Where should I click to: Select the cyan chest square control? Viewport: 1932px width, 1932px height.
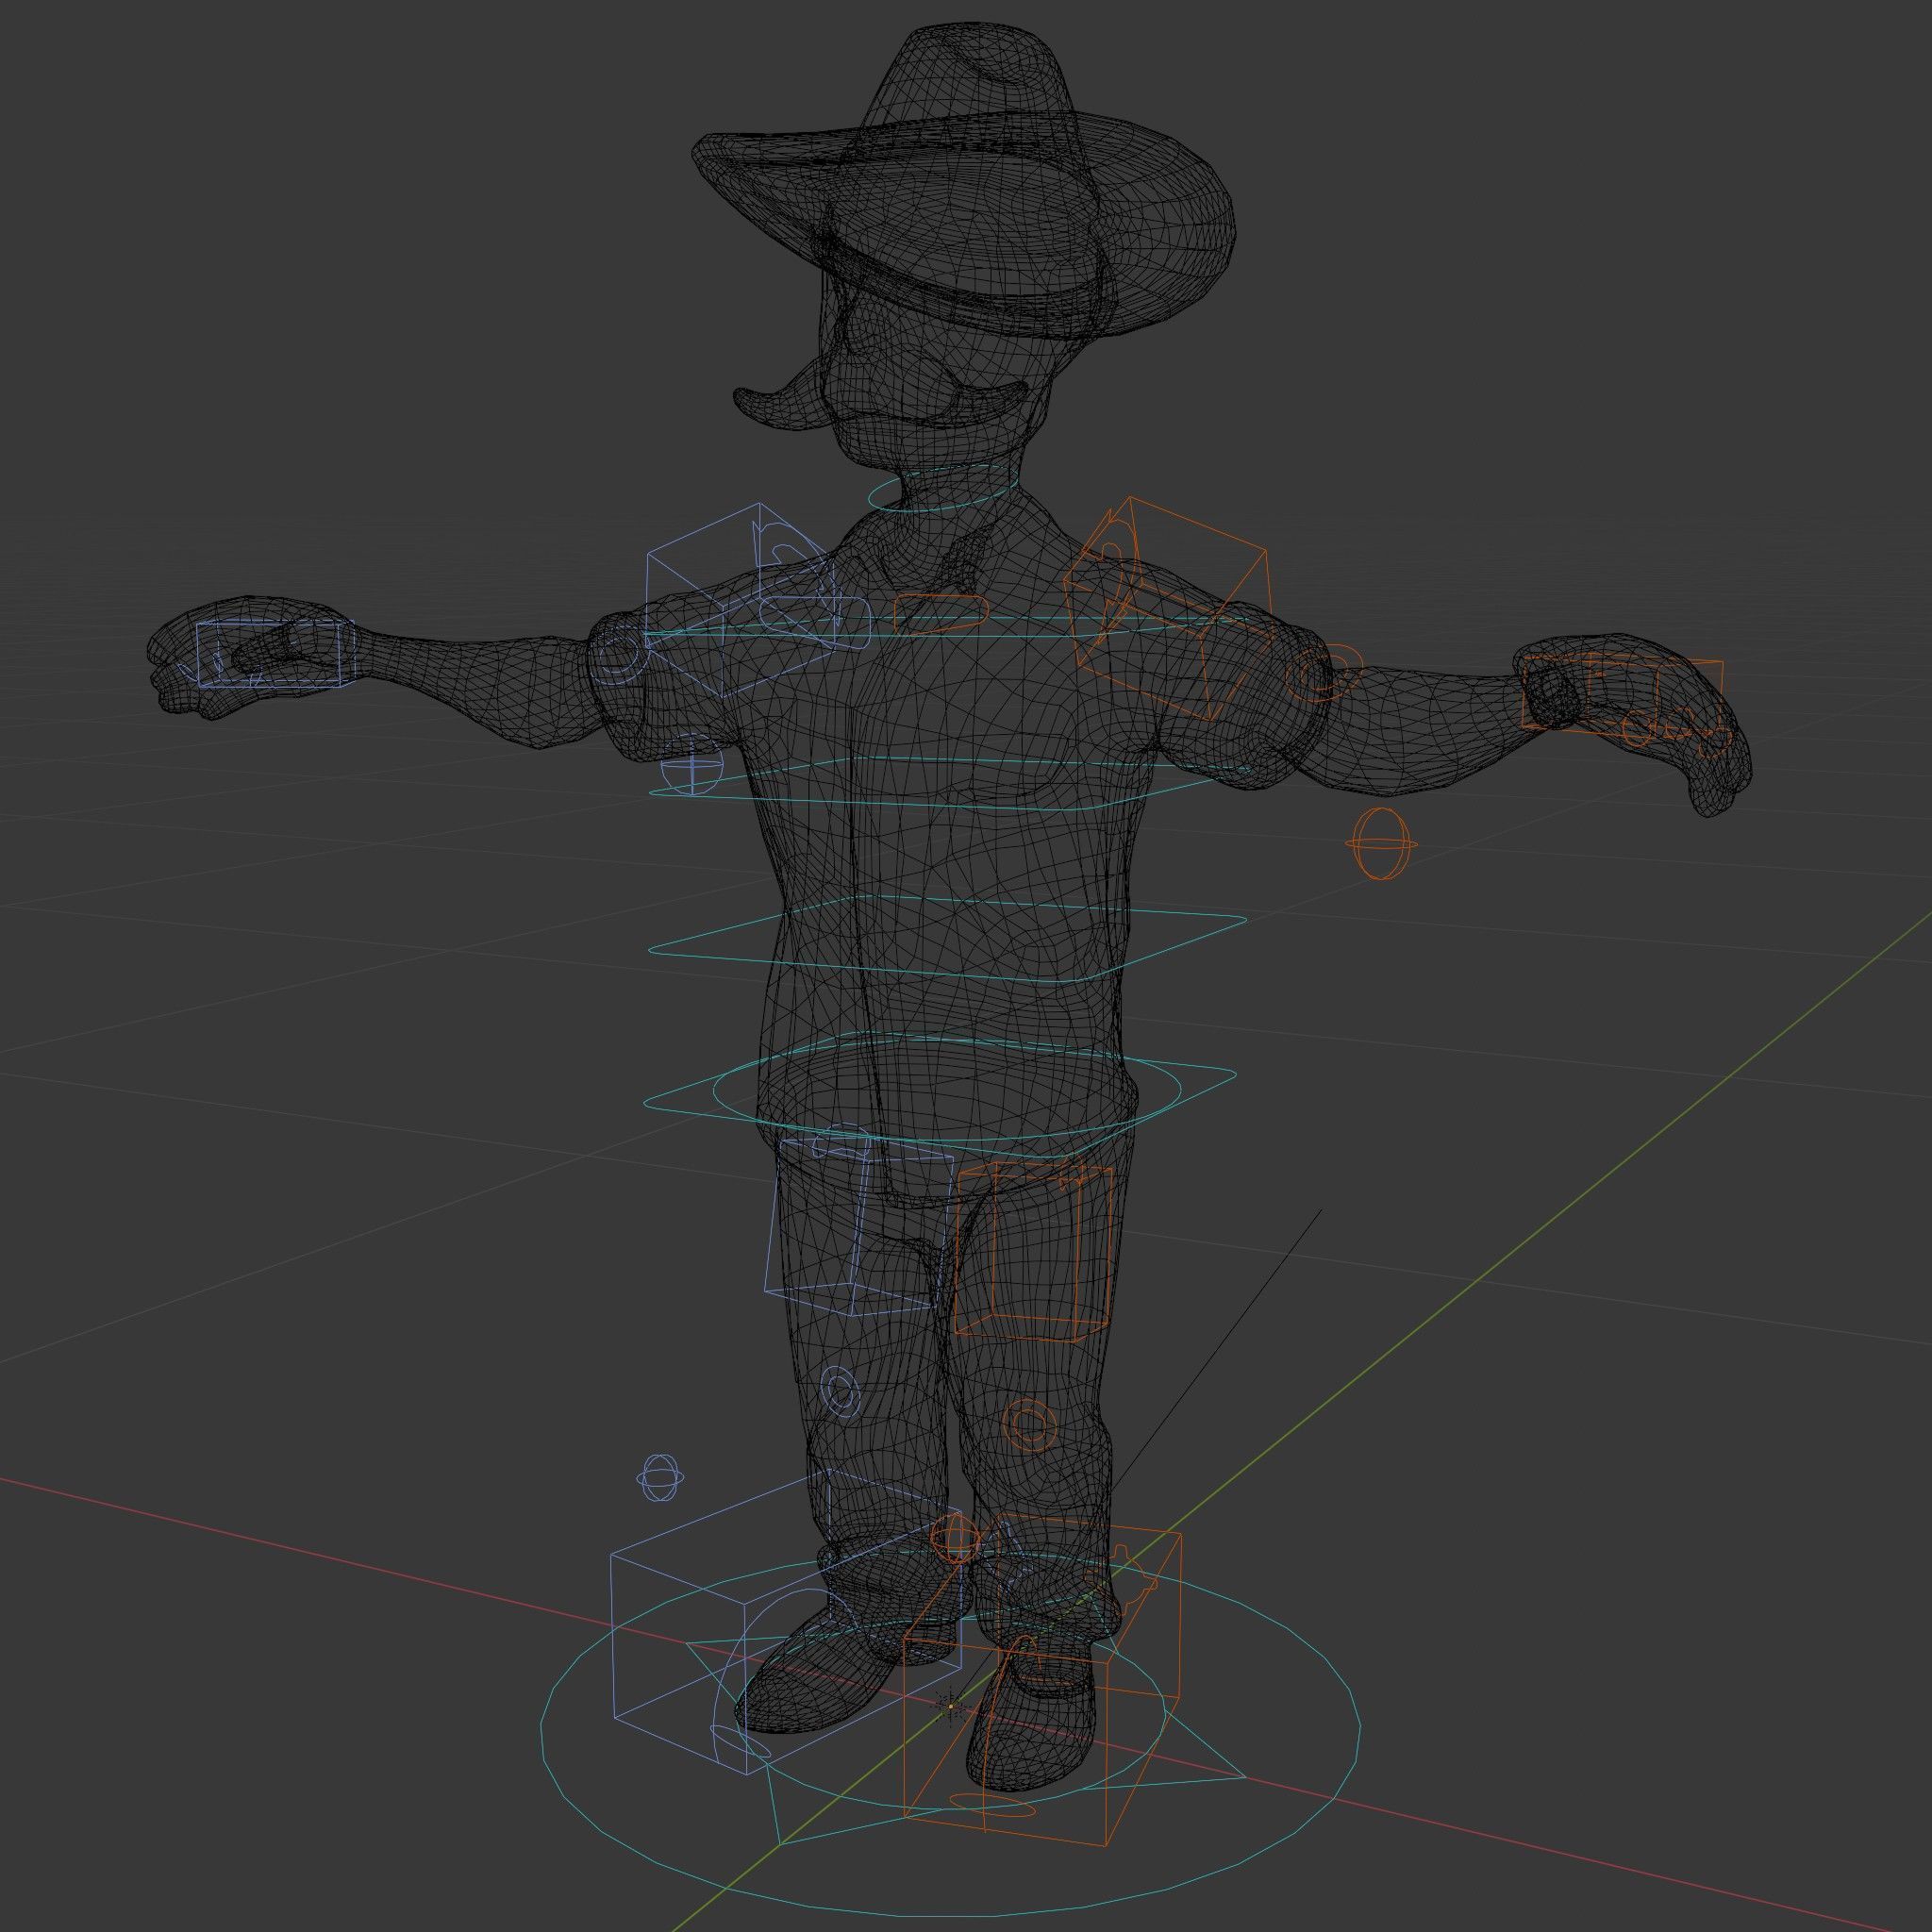[x=950, y=783]
